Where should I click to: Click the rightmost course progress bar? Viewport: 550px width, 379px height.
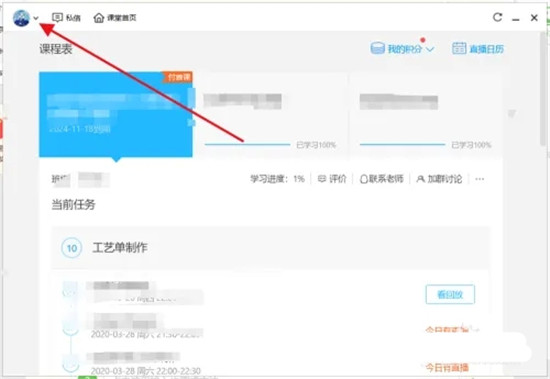(x=402, y=144)
